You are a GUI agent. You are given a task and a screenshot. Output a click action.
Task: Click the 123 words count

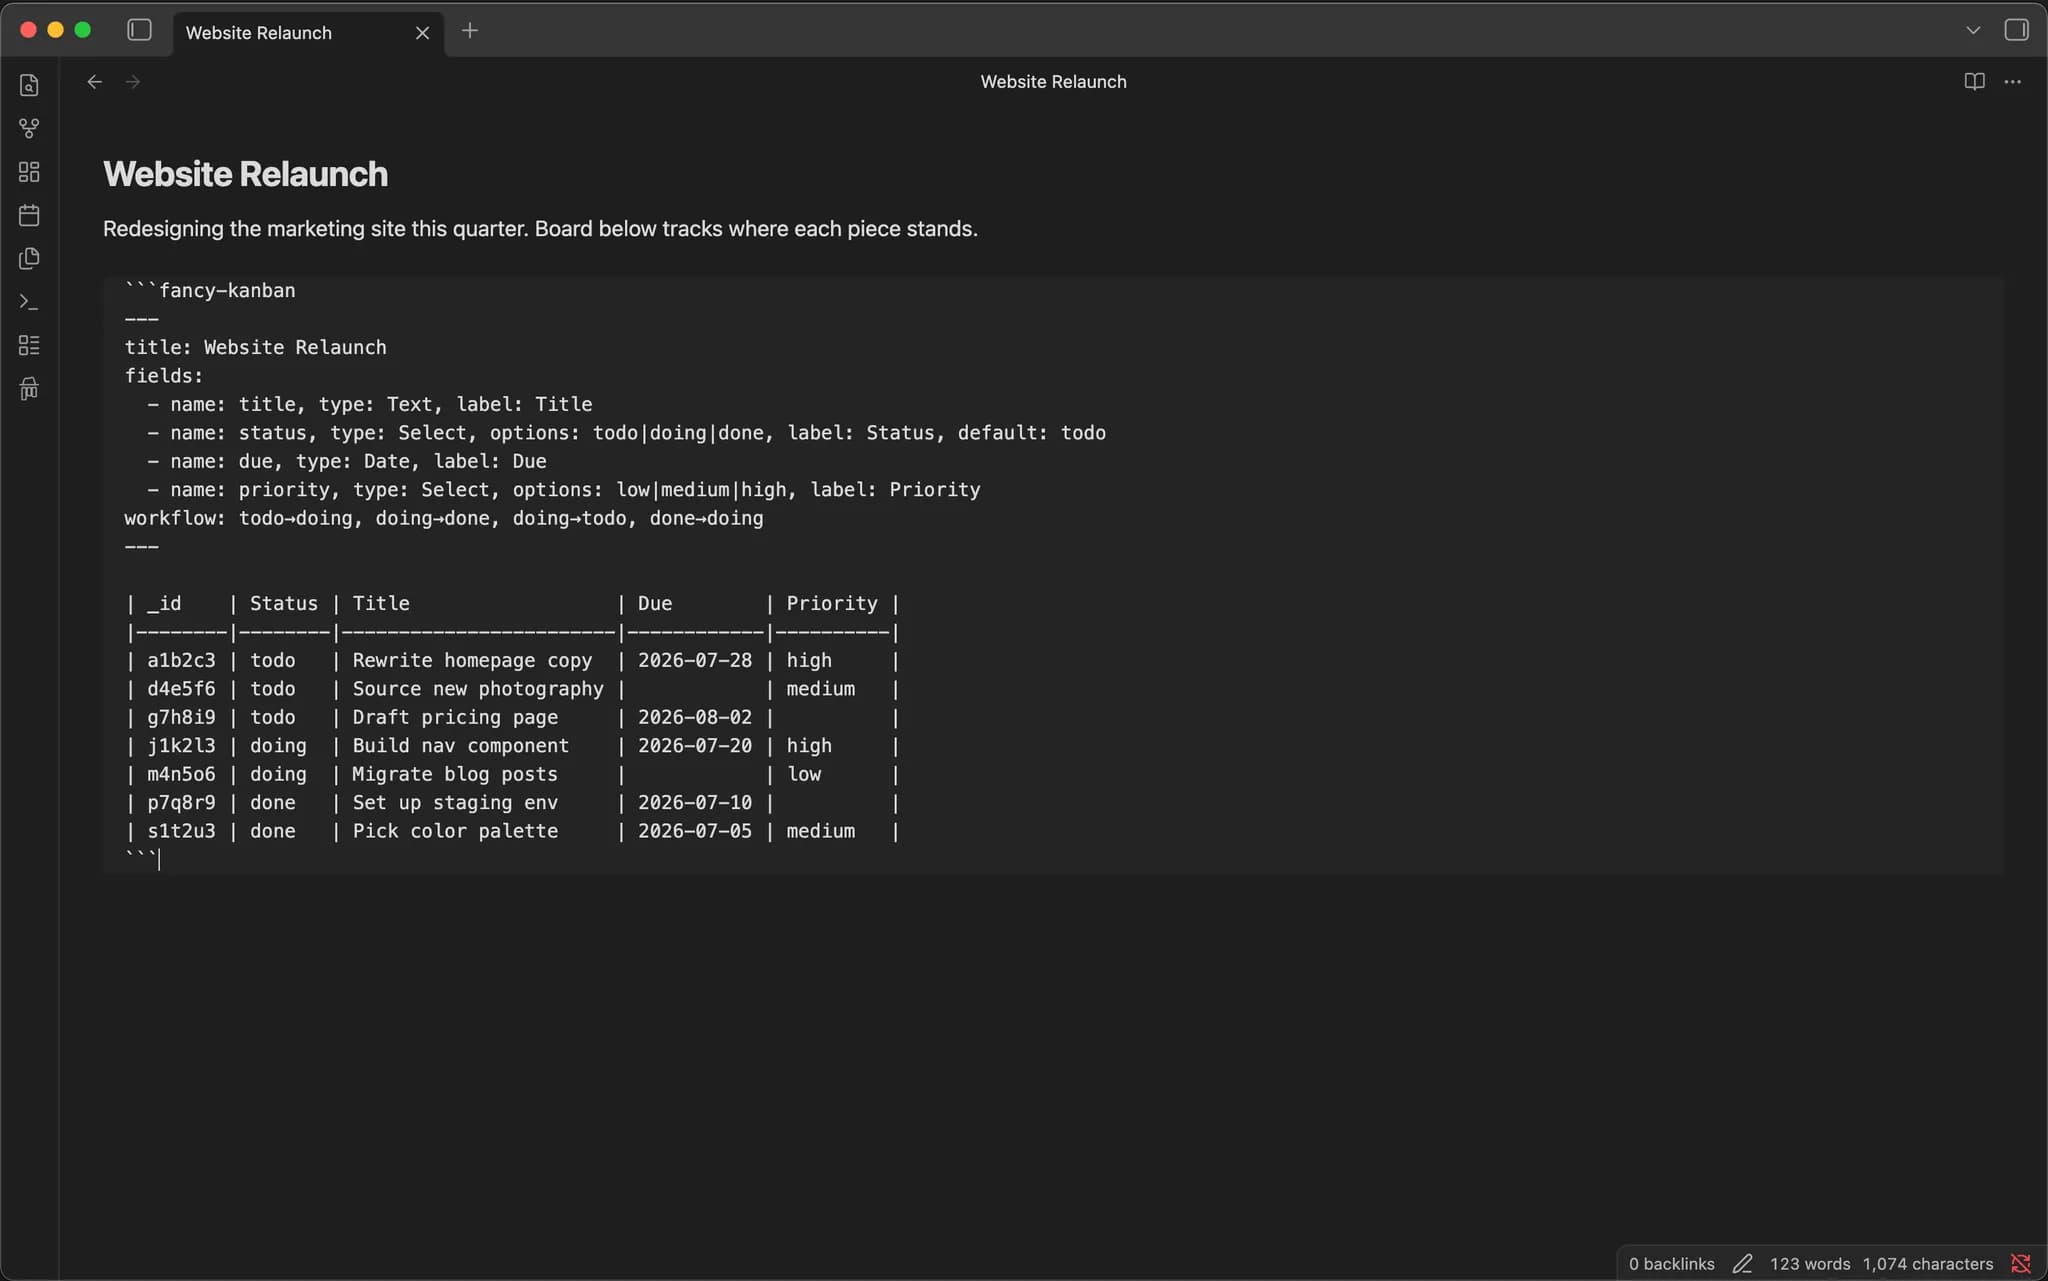(x=1809, y=1264)
